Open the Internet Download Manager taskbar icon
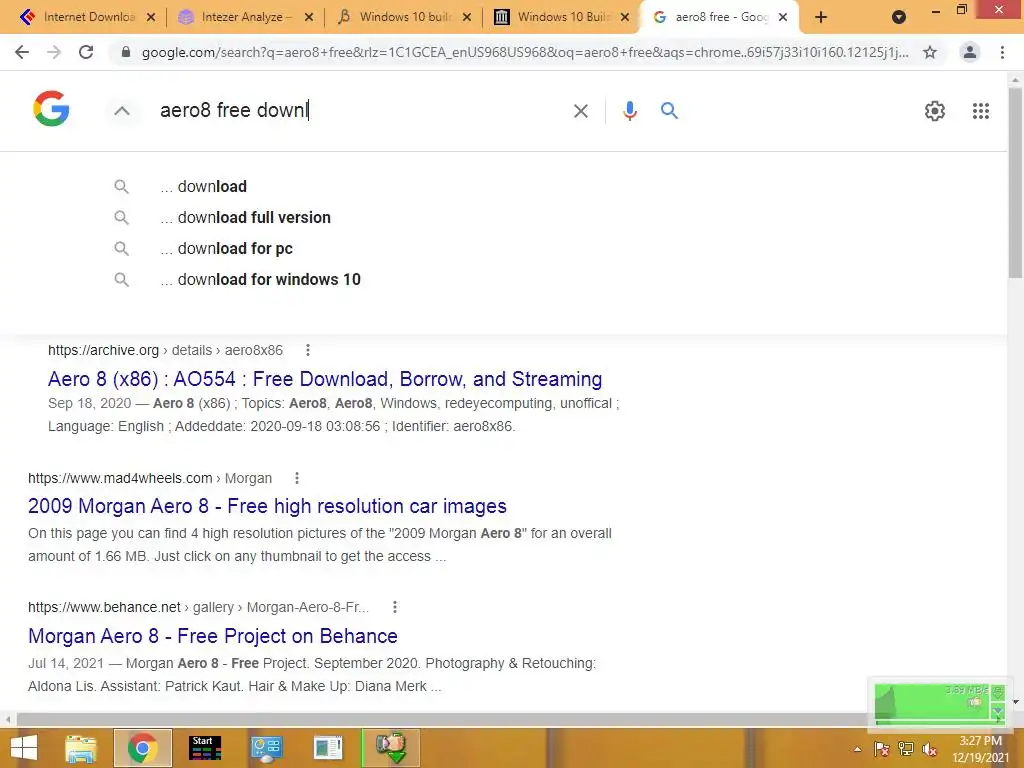The height and width of the screenshot is (768, 1024). pos(391,748)
